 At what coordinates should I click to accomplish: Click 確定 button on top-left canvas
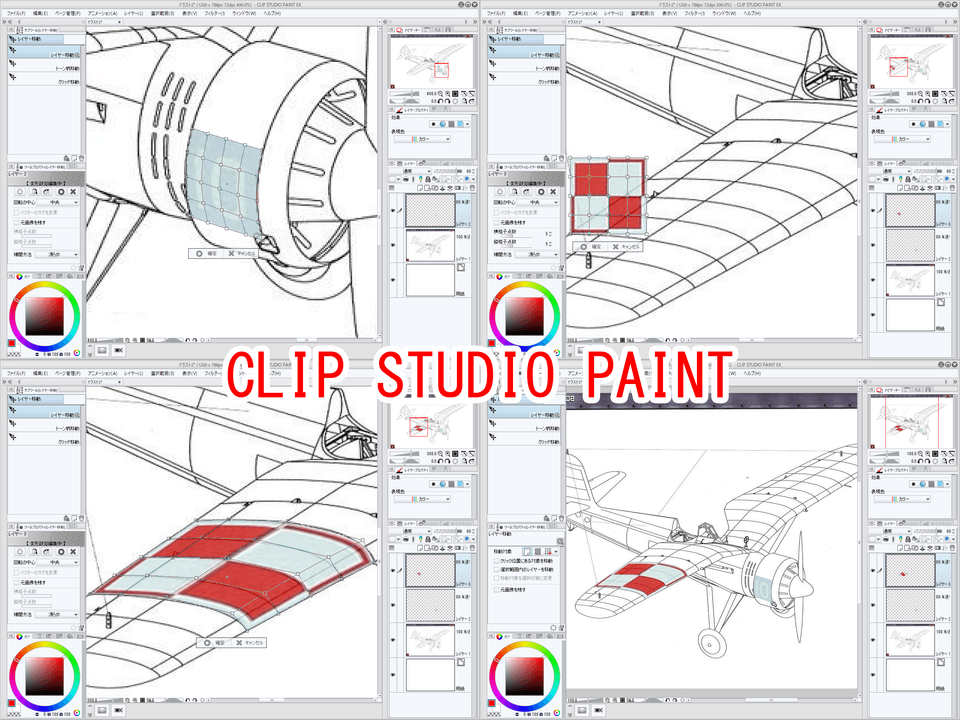(x=207, y=253)
